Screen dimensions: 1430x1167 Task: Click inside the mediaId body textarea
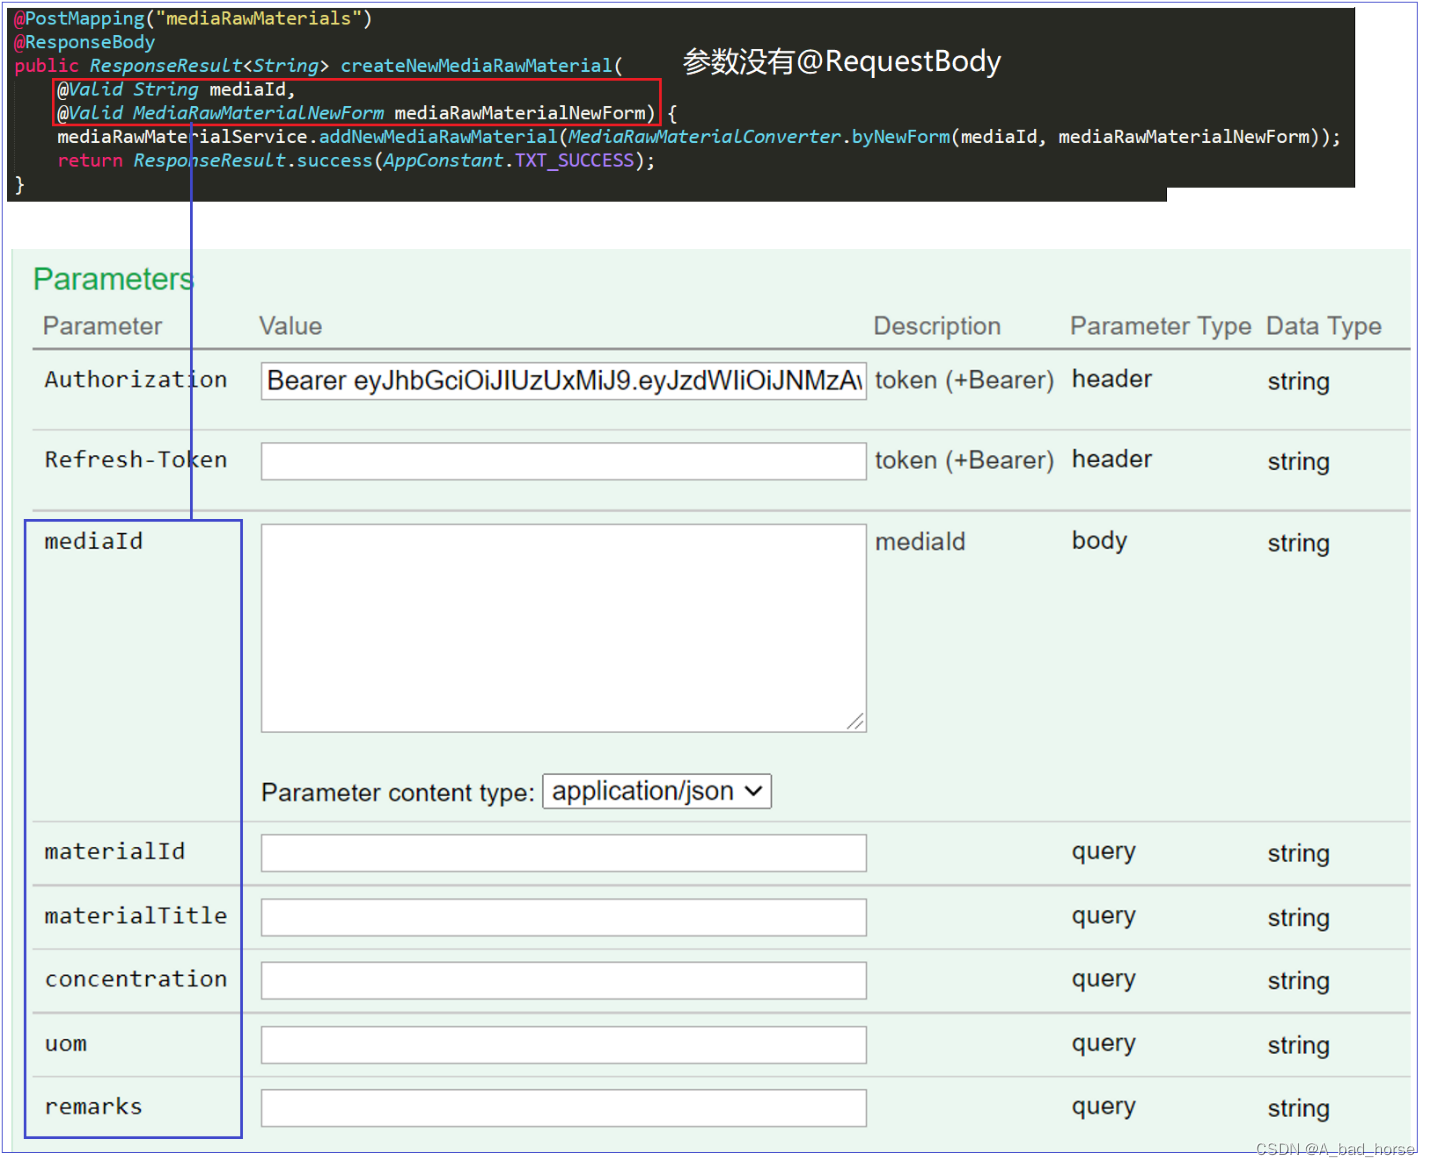click(563, 628)
